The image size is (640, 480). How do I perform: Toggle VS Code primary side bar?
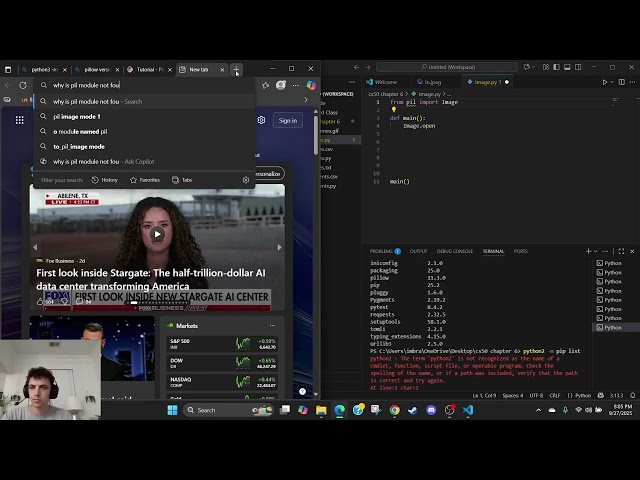[x=556, y=67]
